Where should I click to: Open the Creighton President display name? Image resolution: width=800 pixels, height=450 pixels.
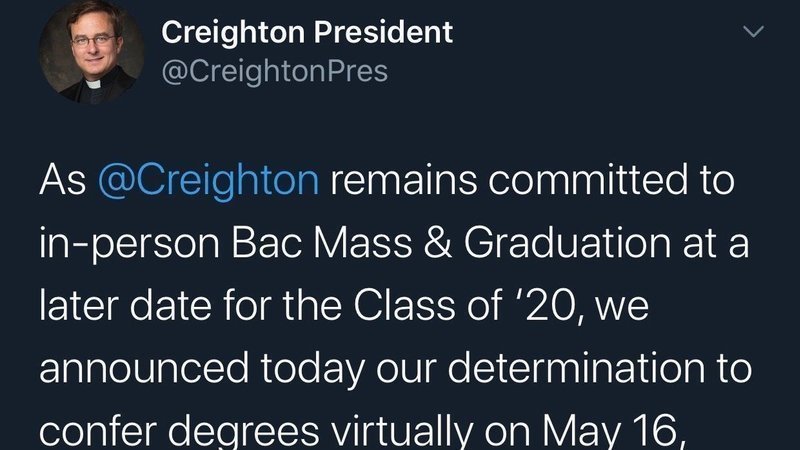pos(307,32)
